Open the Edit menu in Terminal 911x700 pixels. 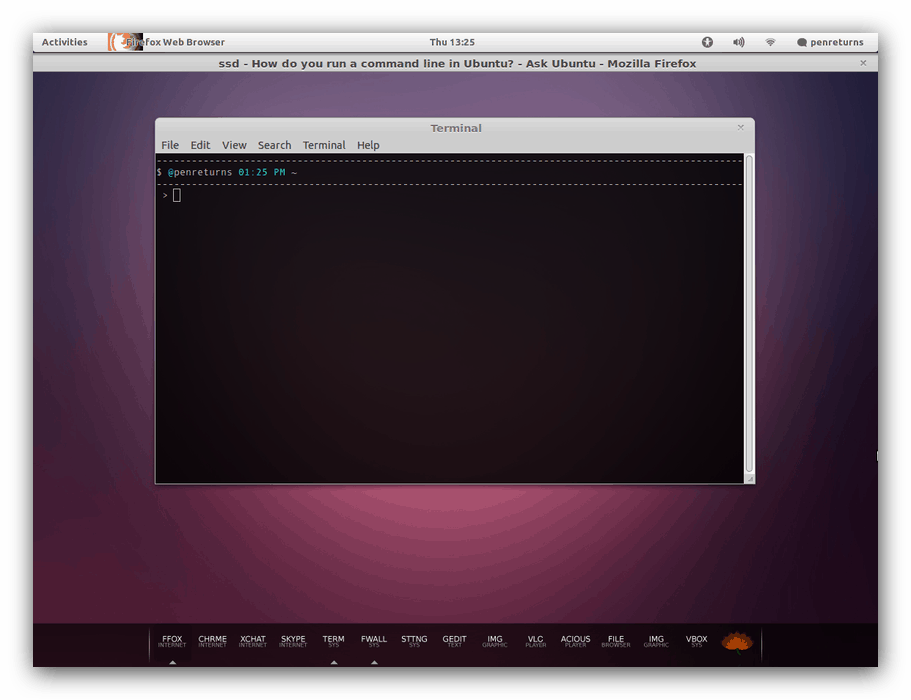coord(200,145)
